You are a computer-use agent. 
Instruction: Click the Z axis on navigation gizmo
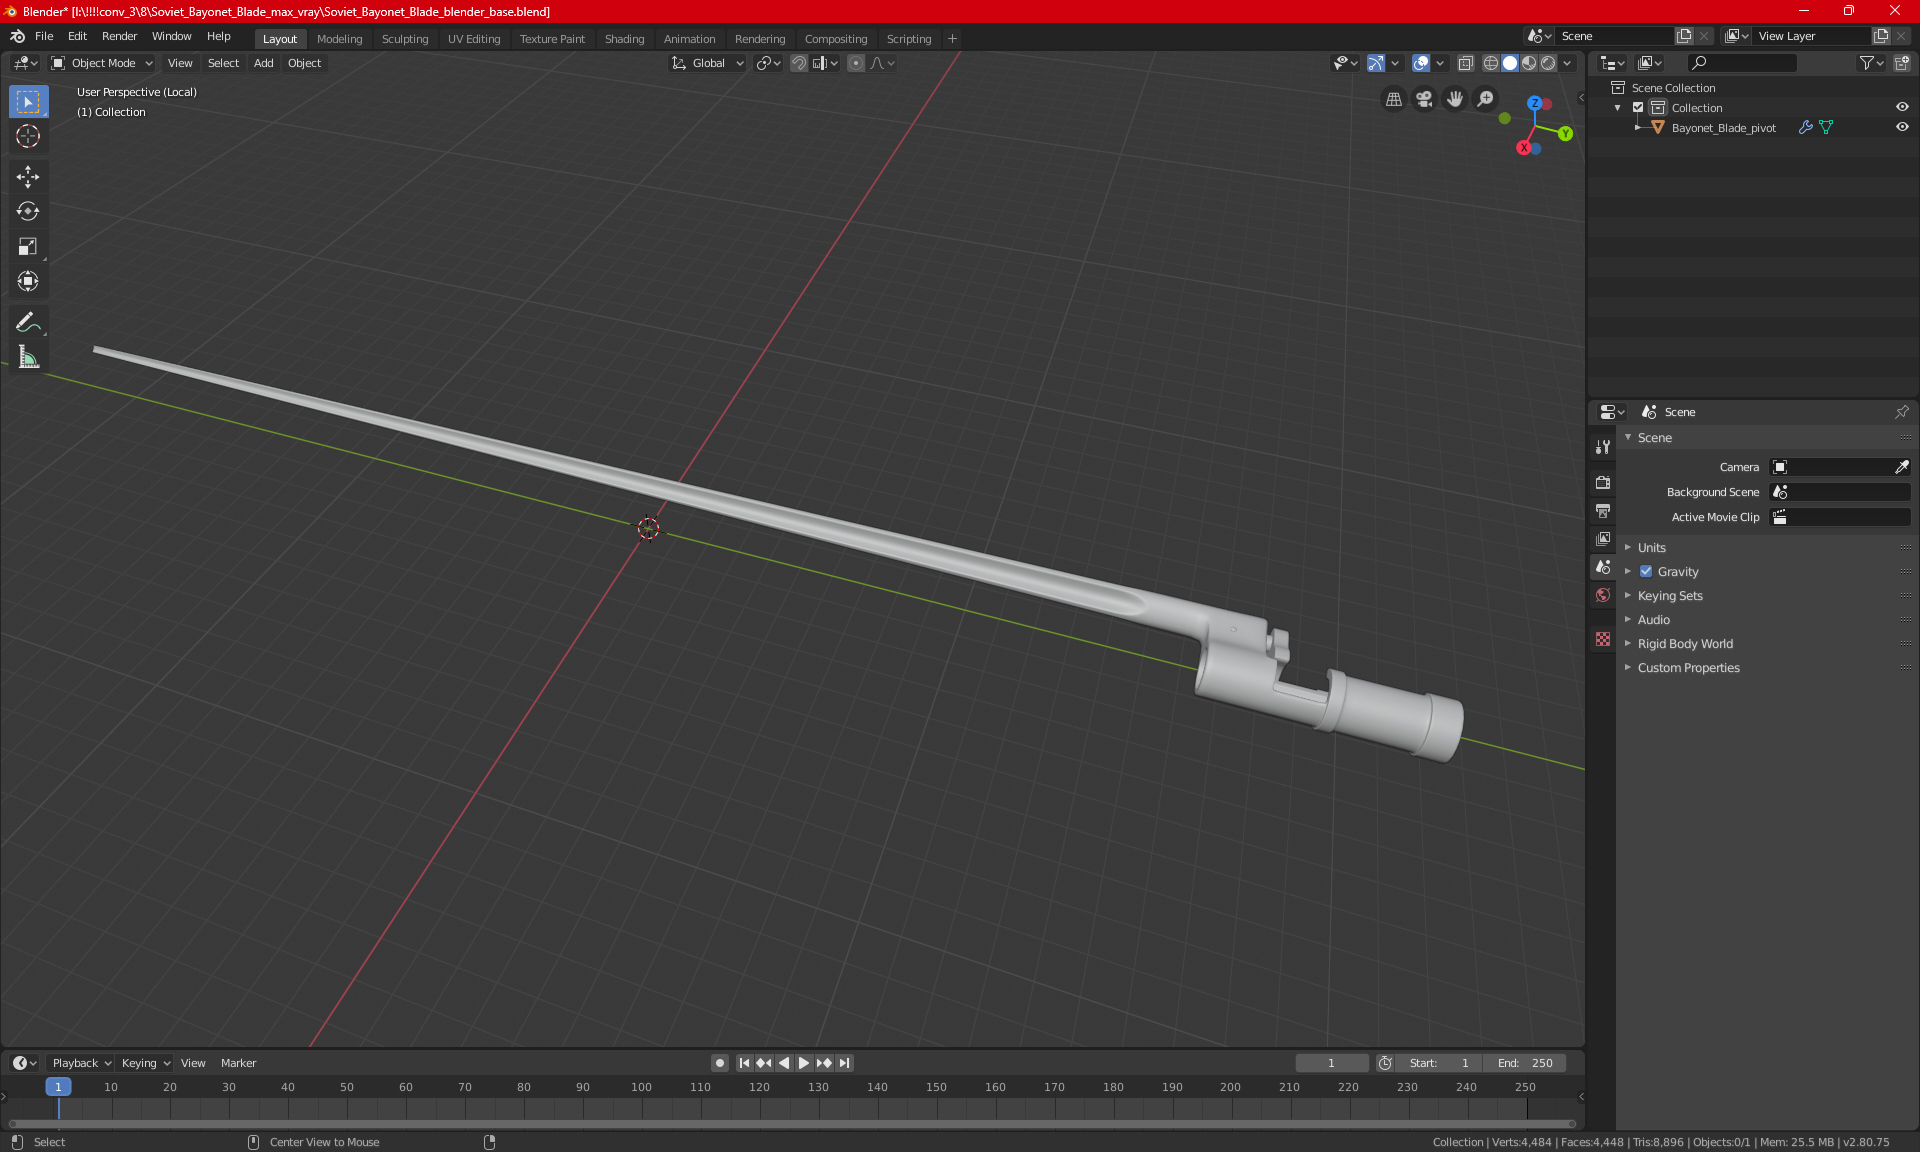point(1534,103)
